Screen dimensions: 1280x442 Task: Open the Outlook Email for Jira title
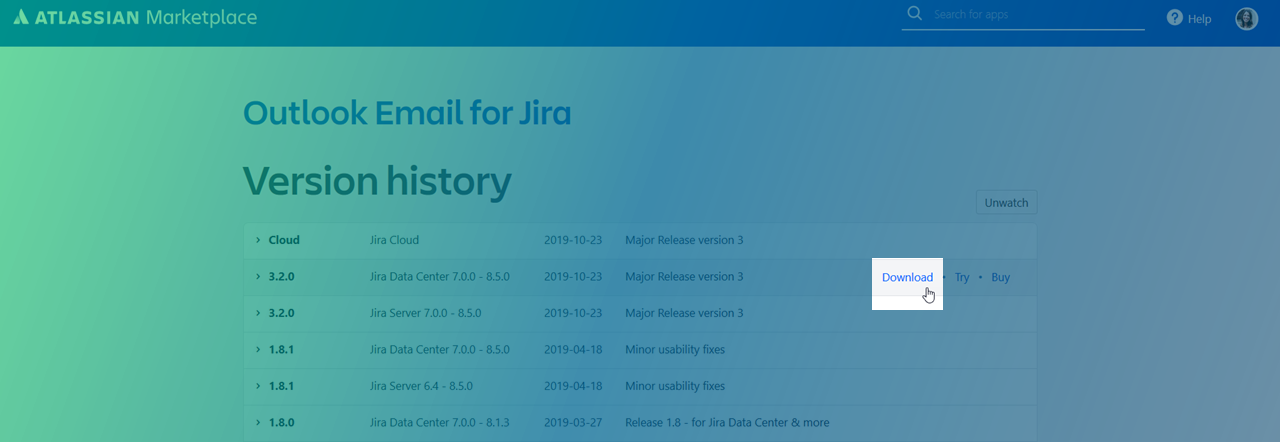tap(407, 113)
